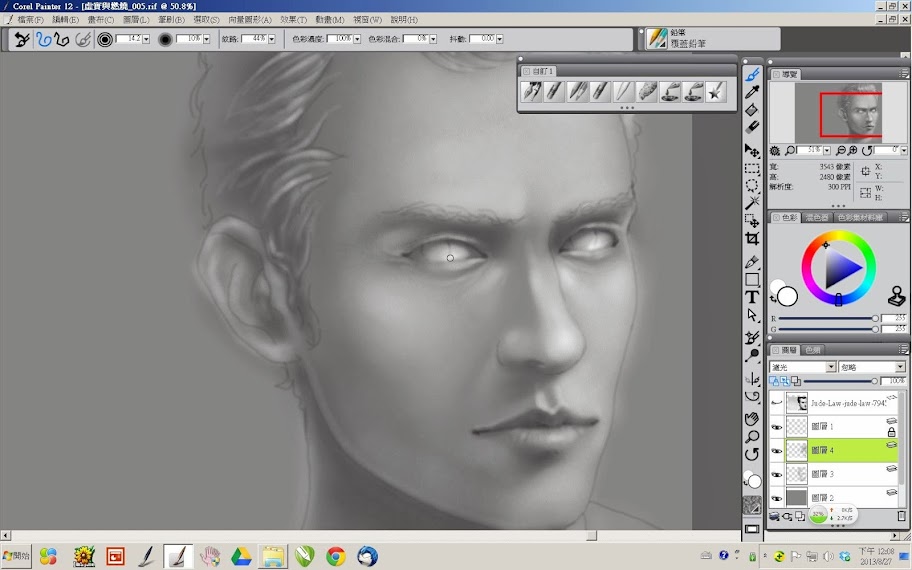This screenshot has height=570, width=912.
Task: Select the Lasso selection tool
Action: 752,186
